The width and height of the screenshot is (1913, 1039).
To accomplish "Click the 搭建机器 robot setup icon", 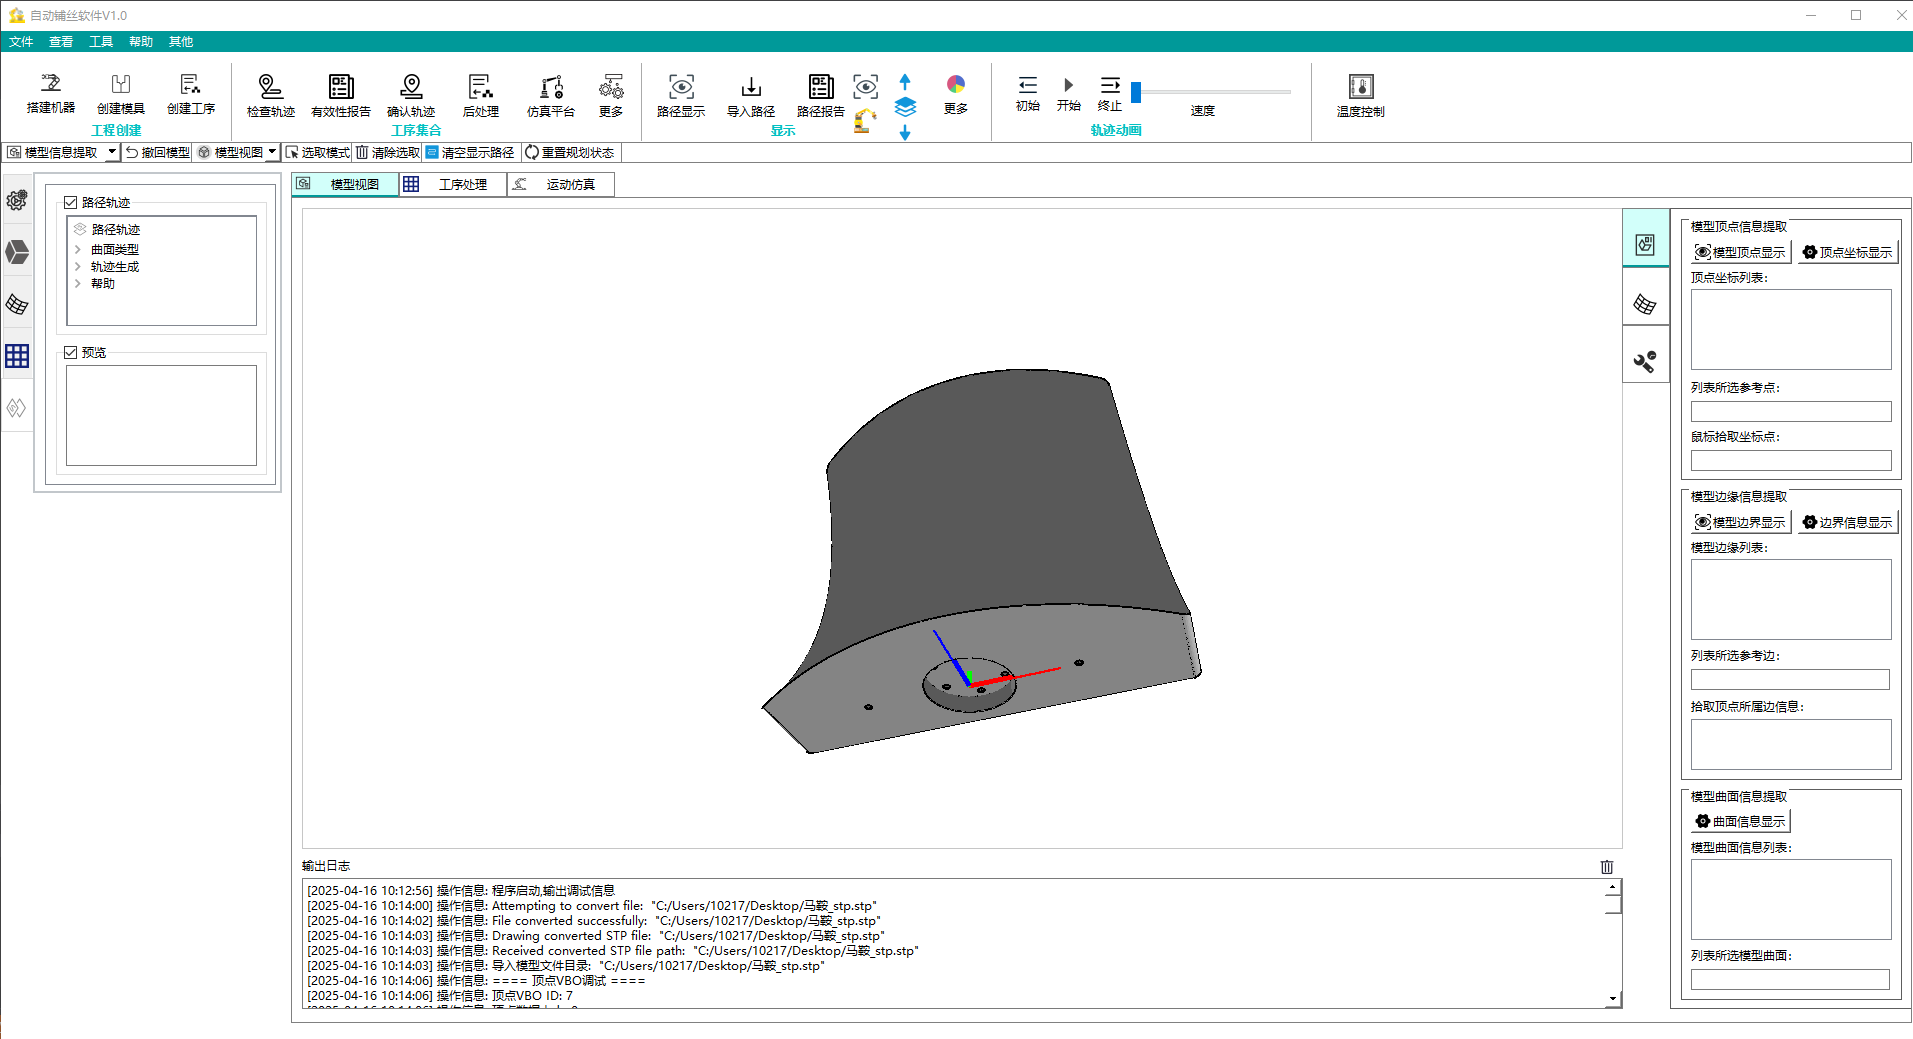I will click(50, 93).
